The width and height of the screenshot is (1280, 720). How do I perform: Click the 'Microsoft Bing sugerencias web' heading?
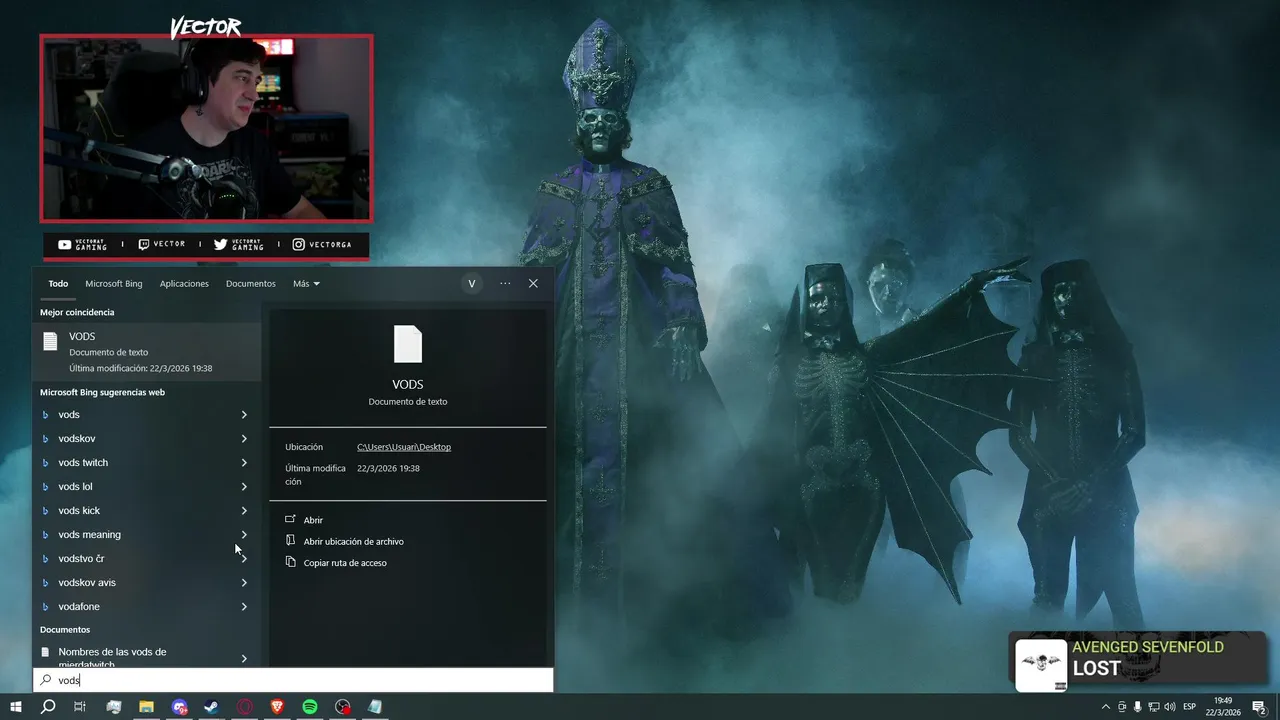[102, 392]
